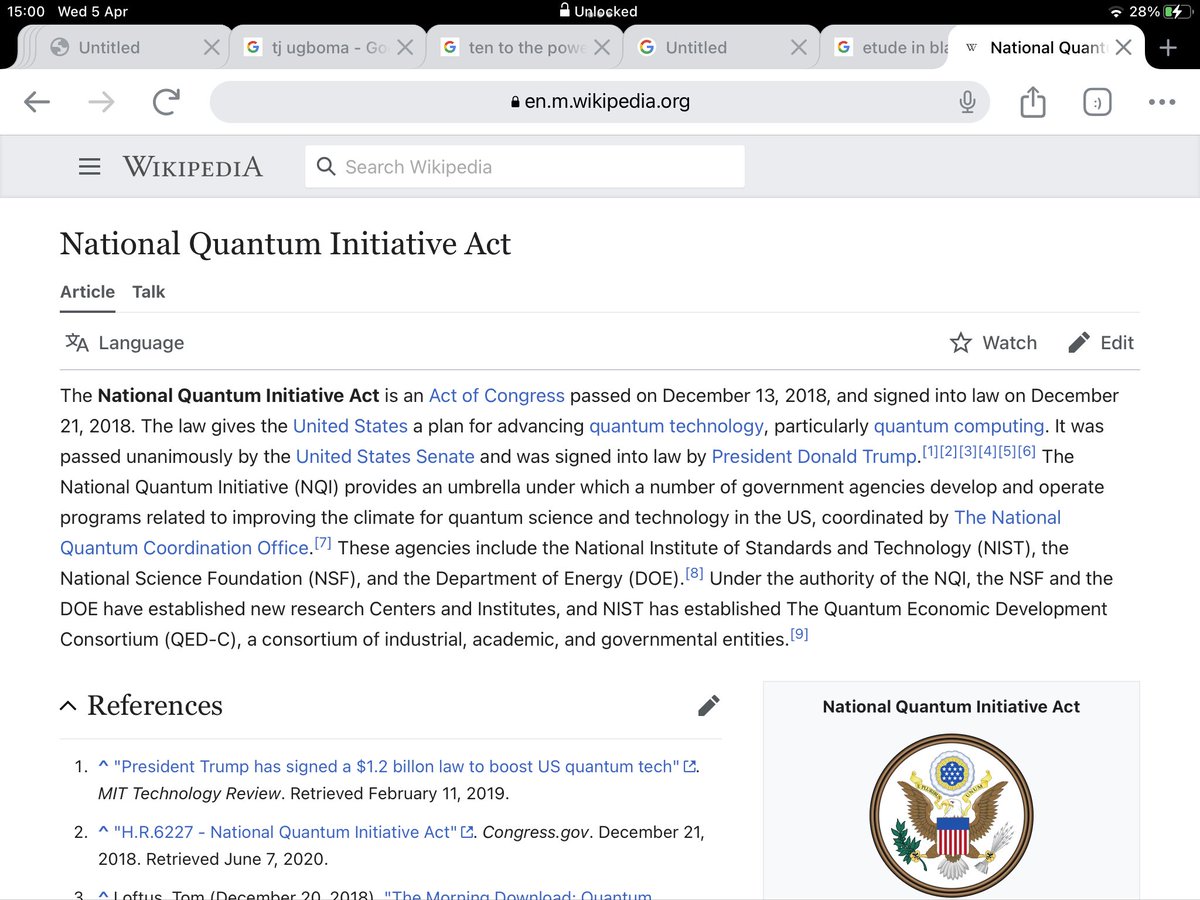Open the United States link
This screenshot has width=1200, height=900.
click(350, 426)
